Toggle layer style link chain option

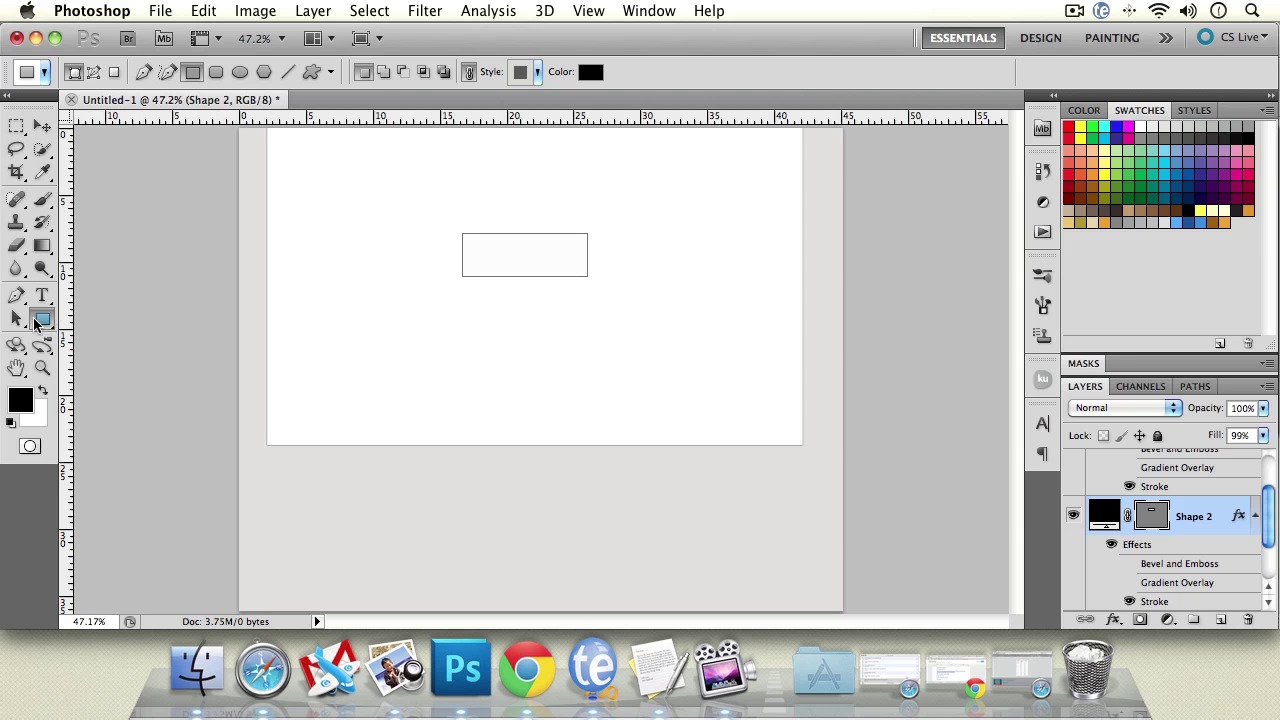[x=469, y=72]
